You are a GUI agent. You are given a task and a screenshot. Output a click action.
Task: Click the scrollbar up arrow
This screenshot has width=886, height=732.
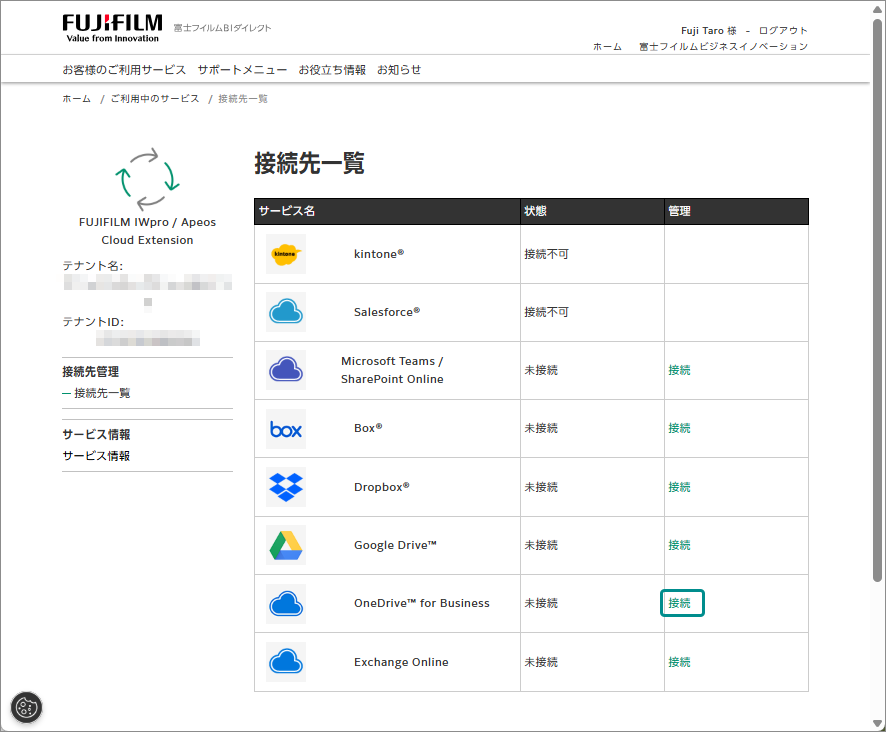pos(877,9)
